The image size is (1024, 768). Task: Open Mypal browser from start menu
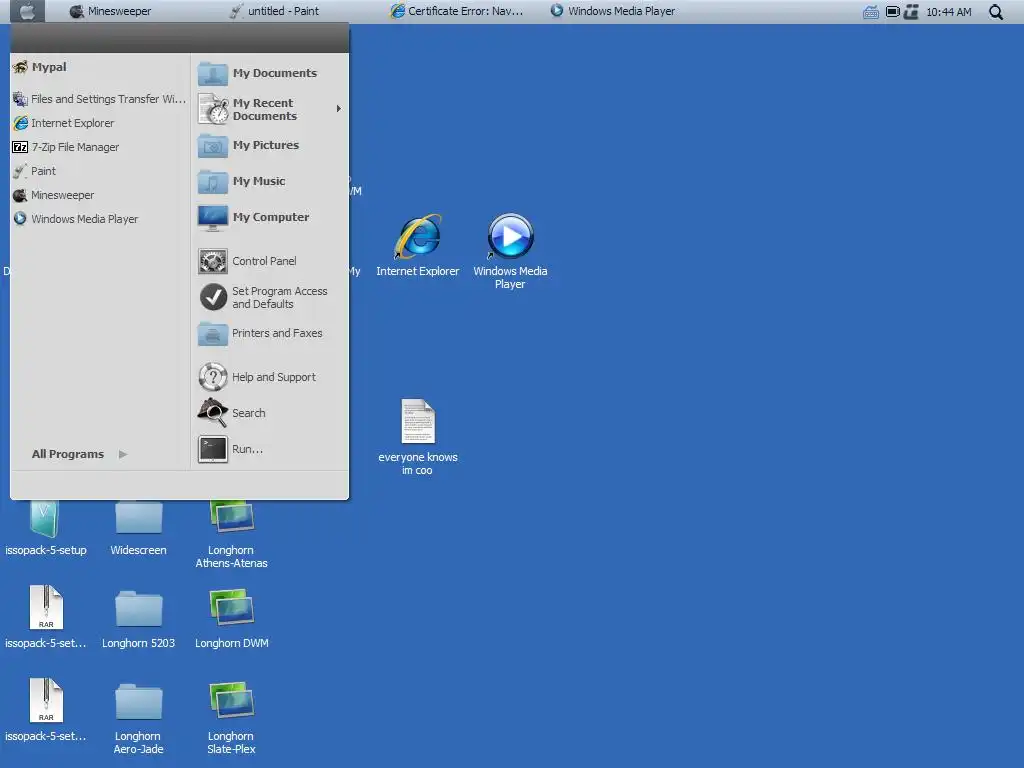coord(99,67)
